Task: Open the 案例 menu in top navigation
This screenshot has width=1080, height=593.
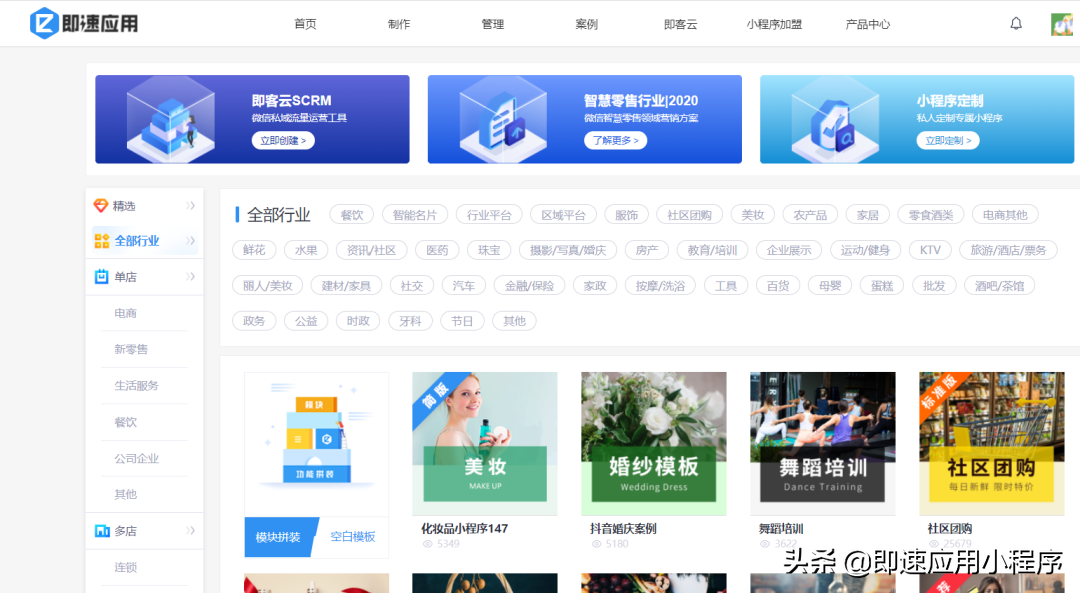Action: [586, 23]
